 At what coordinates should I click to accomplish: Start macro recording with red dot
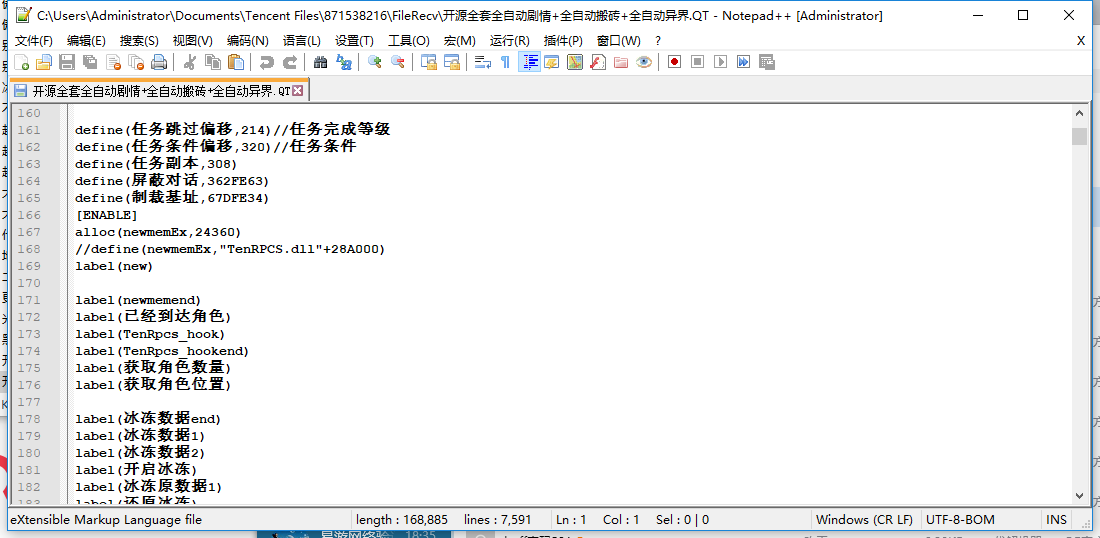(x=674, y=62)
